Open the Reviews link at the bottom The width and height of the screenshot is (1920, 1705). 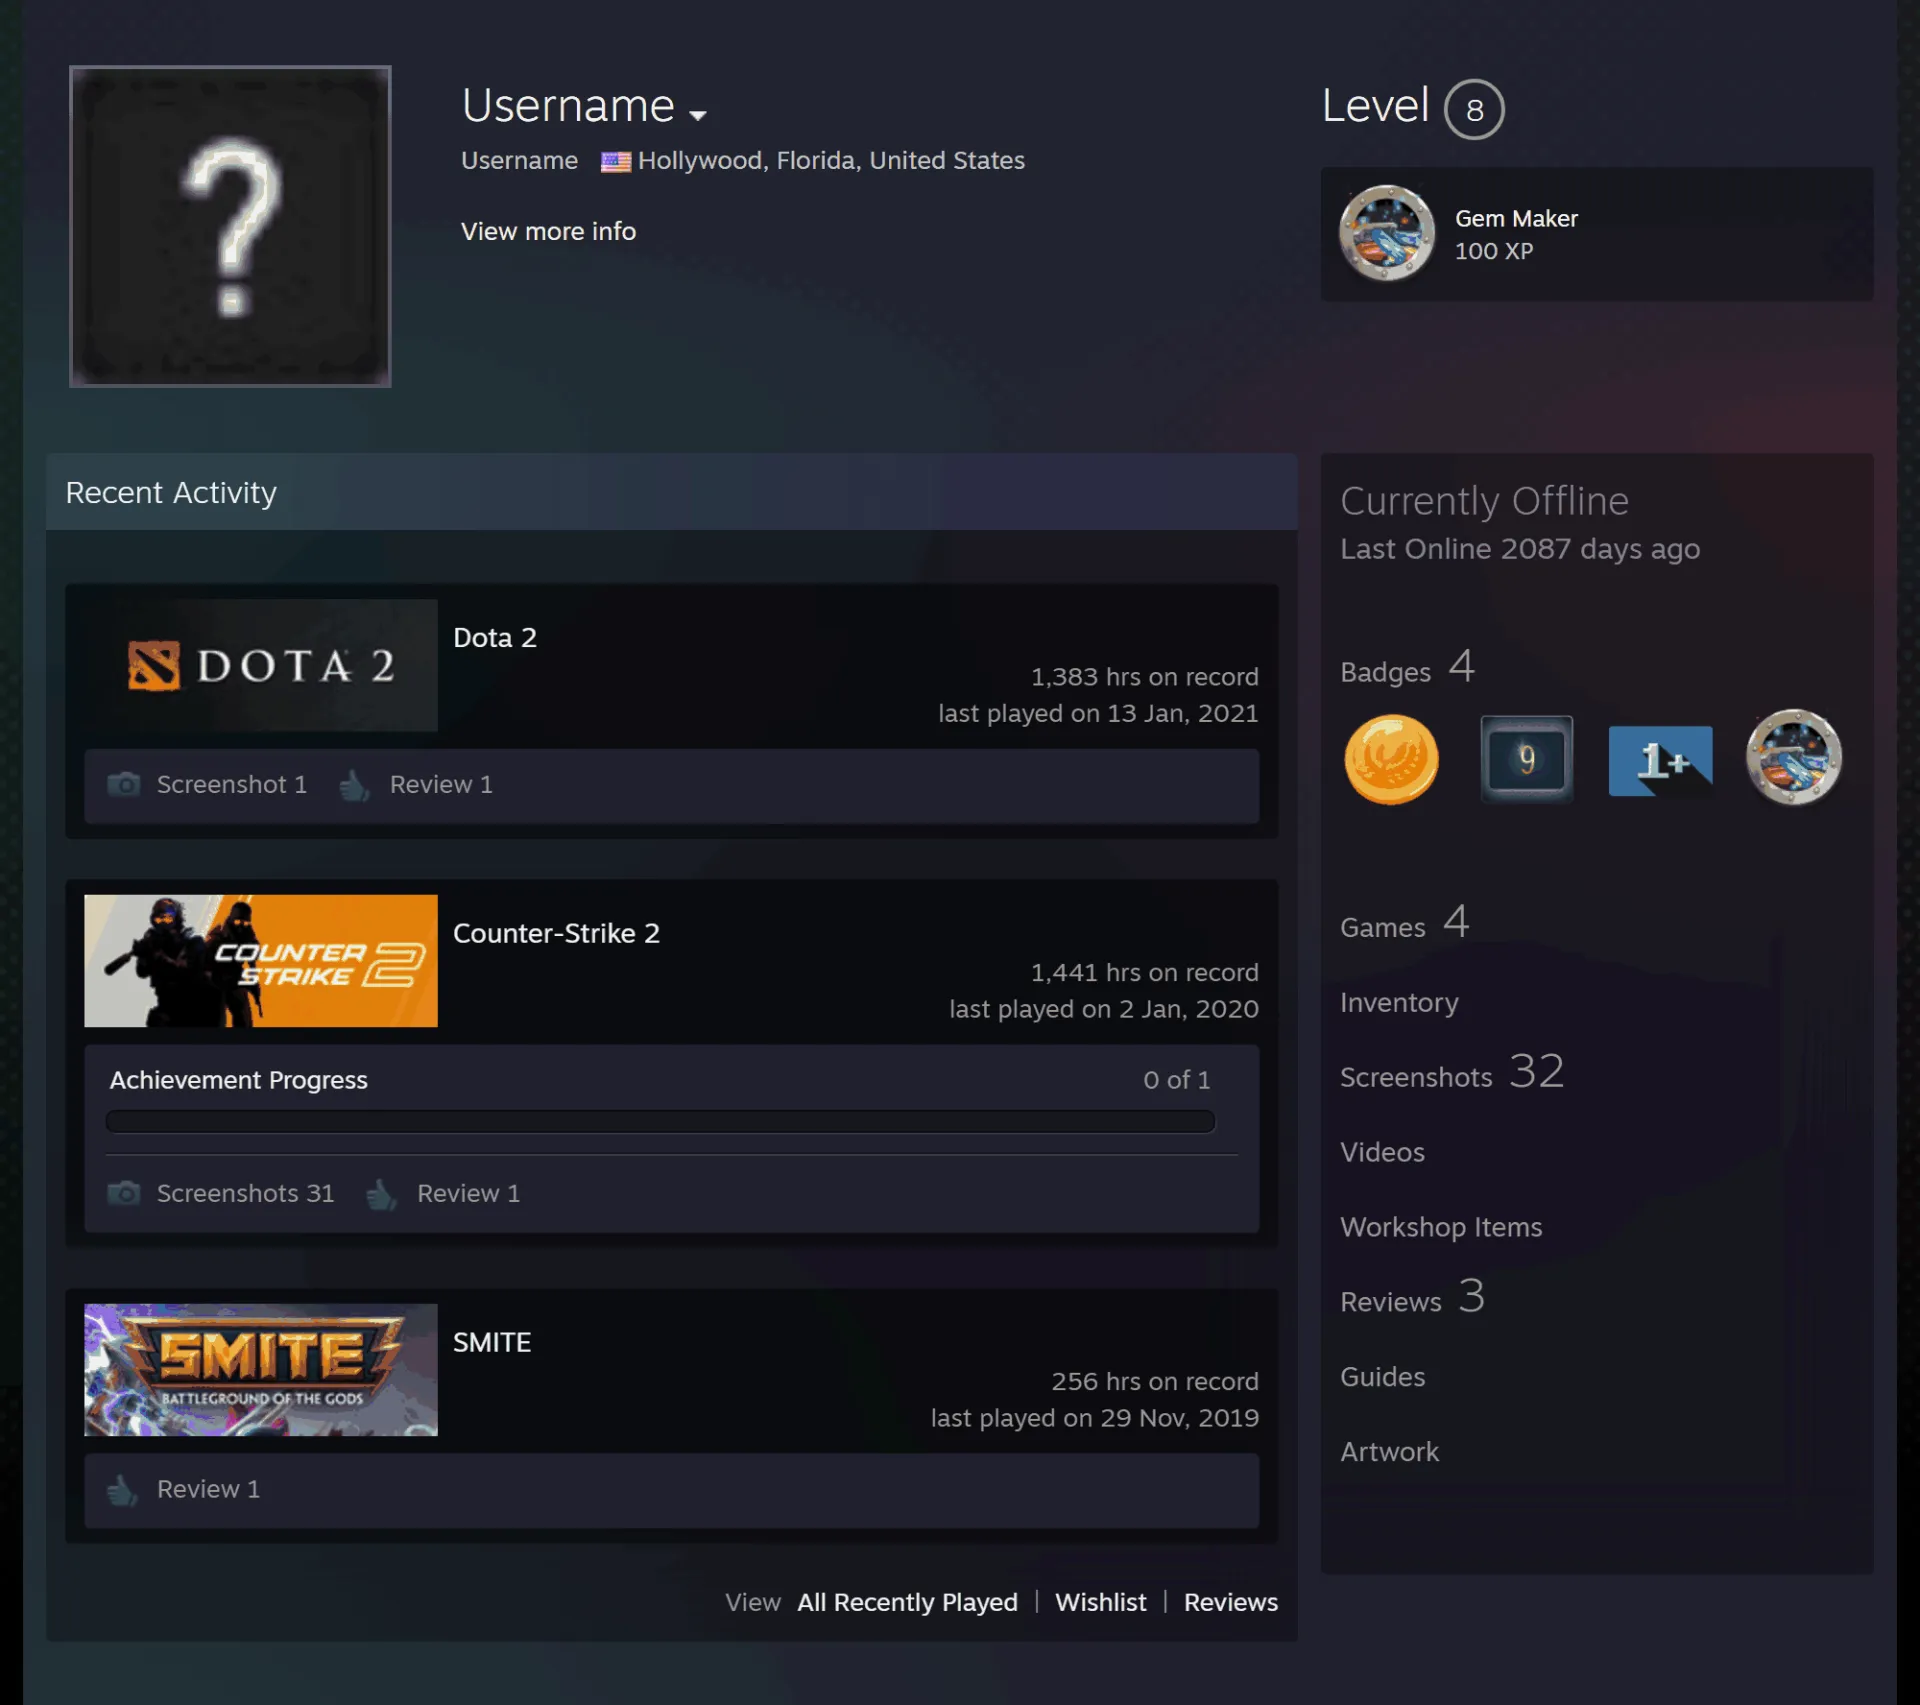(1230, 1603)
